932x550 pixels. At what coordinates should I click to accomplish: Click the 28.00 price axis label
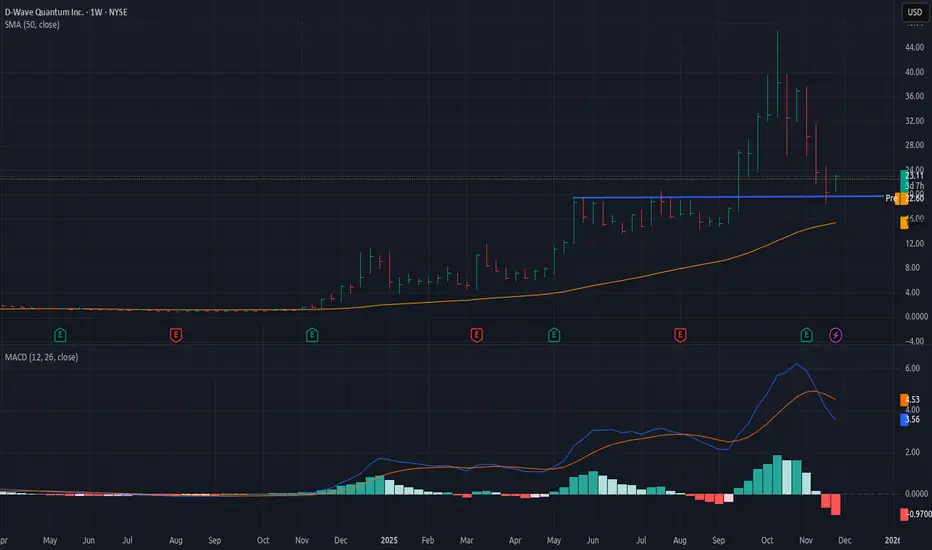(x=914, y=144)
